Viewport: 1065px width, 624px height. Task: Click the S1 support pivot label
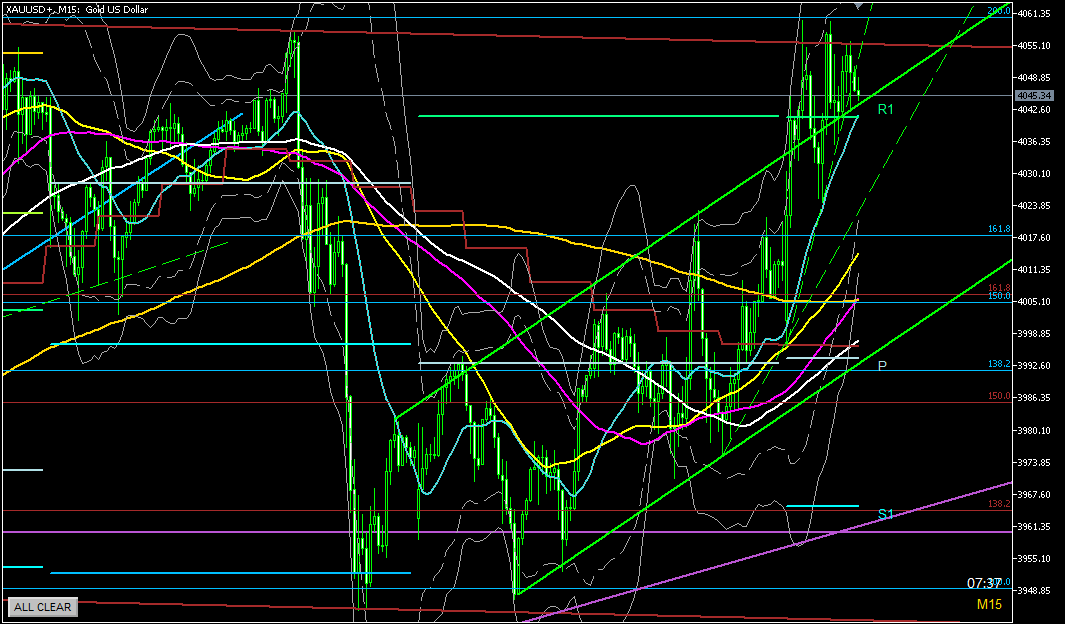[x=885, y=514]
